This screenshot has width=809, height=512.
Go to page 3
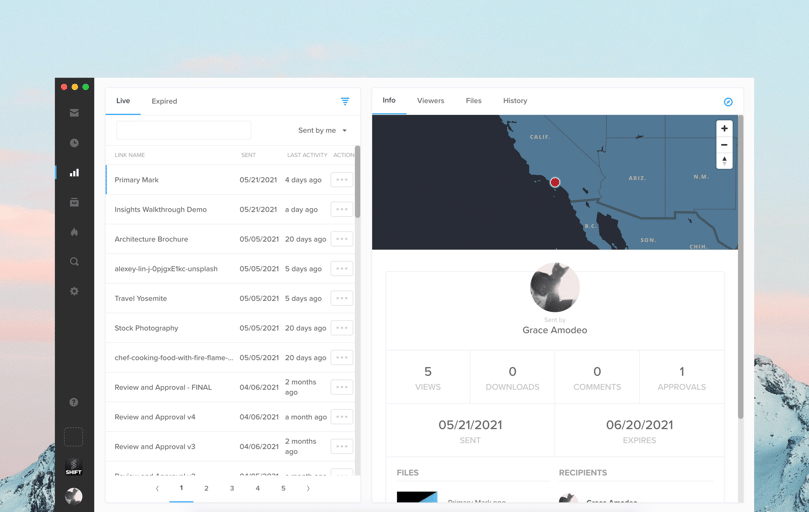pos(232,488)
